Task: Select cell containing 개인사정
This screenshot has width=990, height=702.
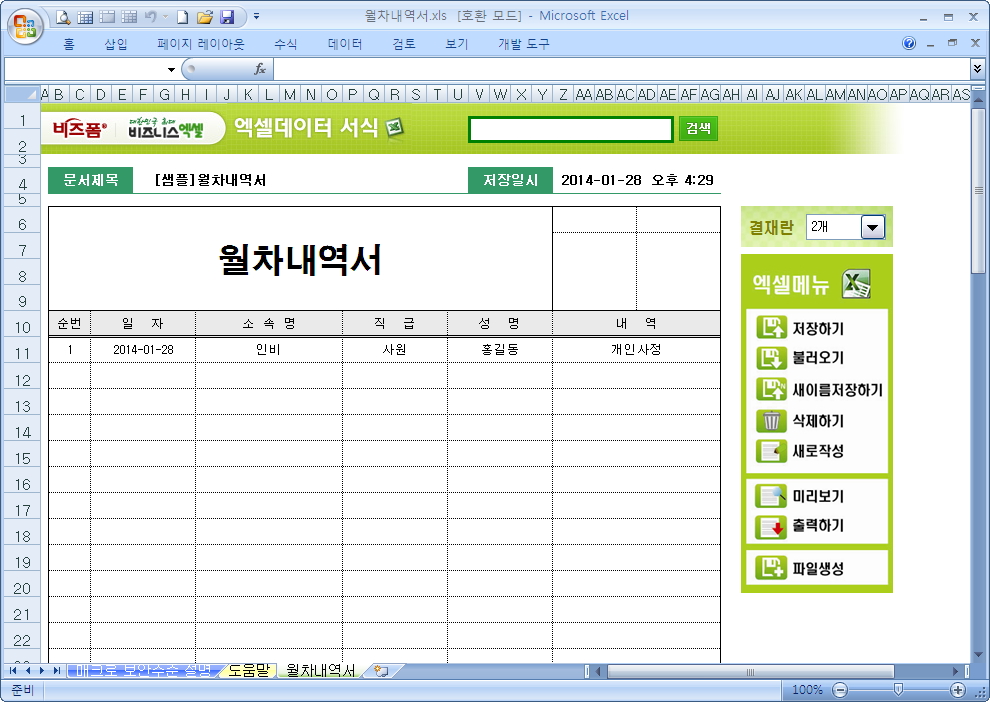Action: pyautogui.click(x=636, y=350)
